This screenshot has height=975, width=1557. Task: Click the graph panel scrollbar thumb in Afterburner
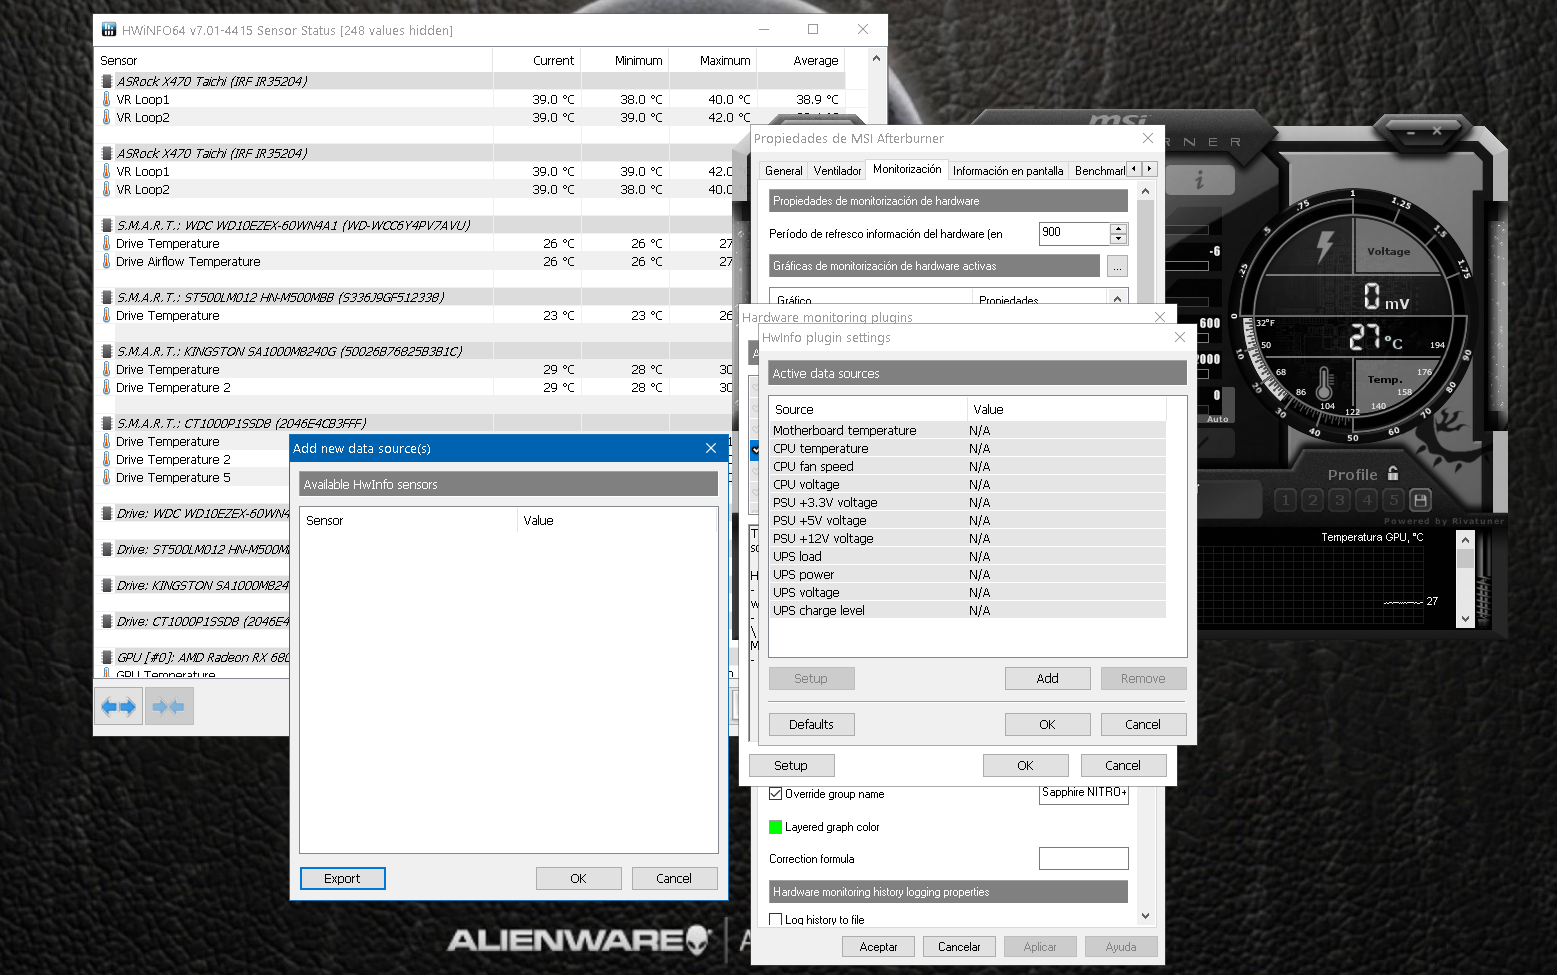coord(1466,558)
